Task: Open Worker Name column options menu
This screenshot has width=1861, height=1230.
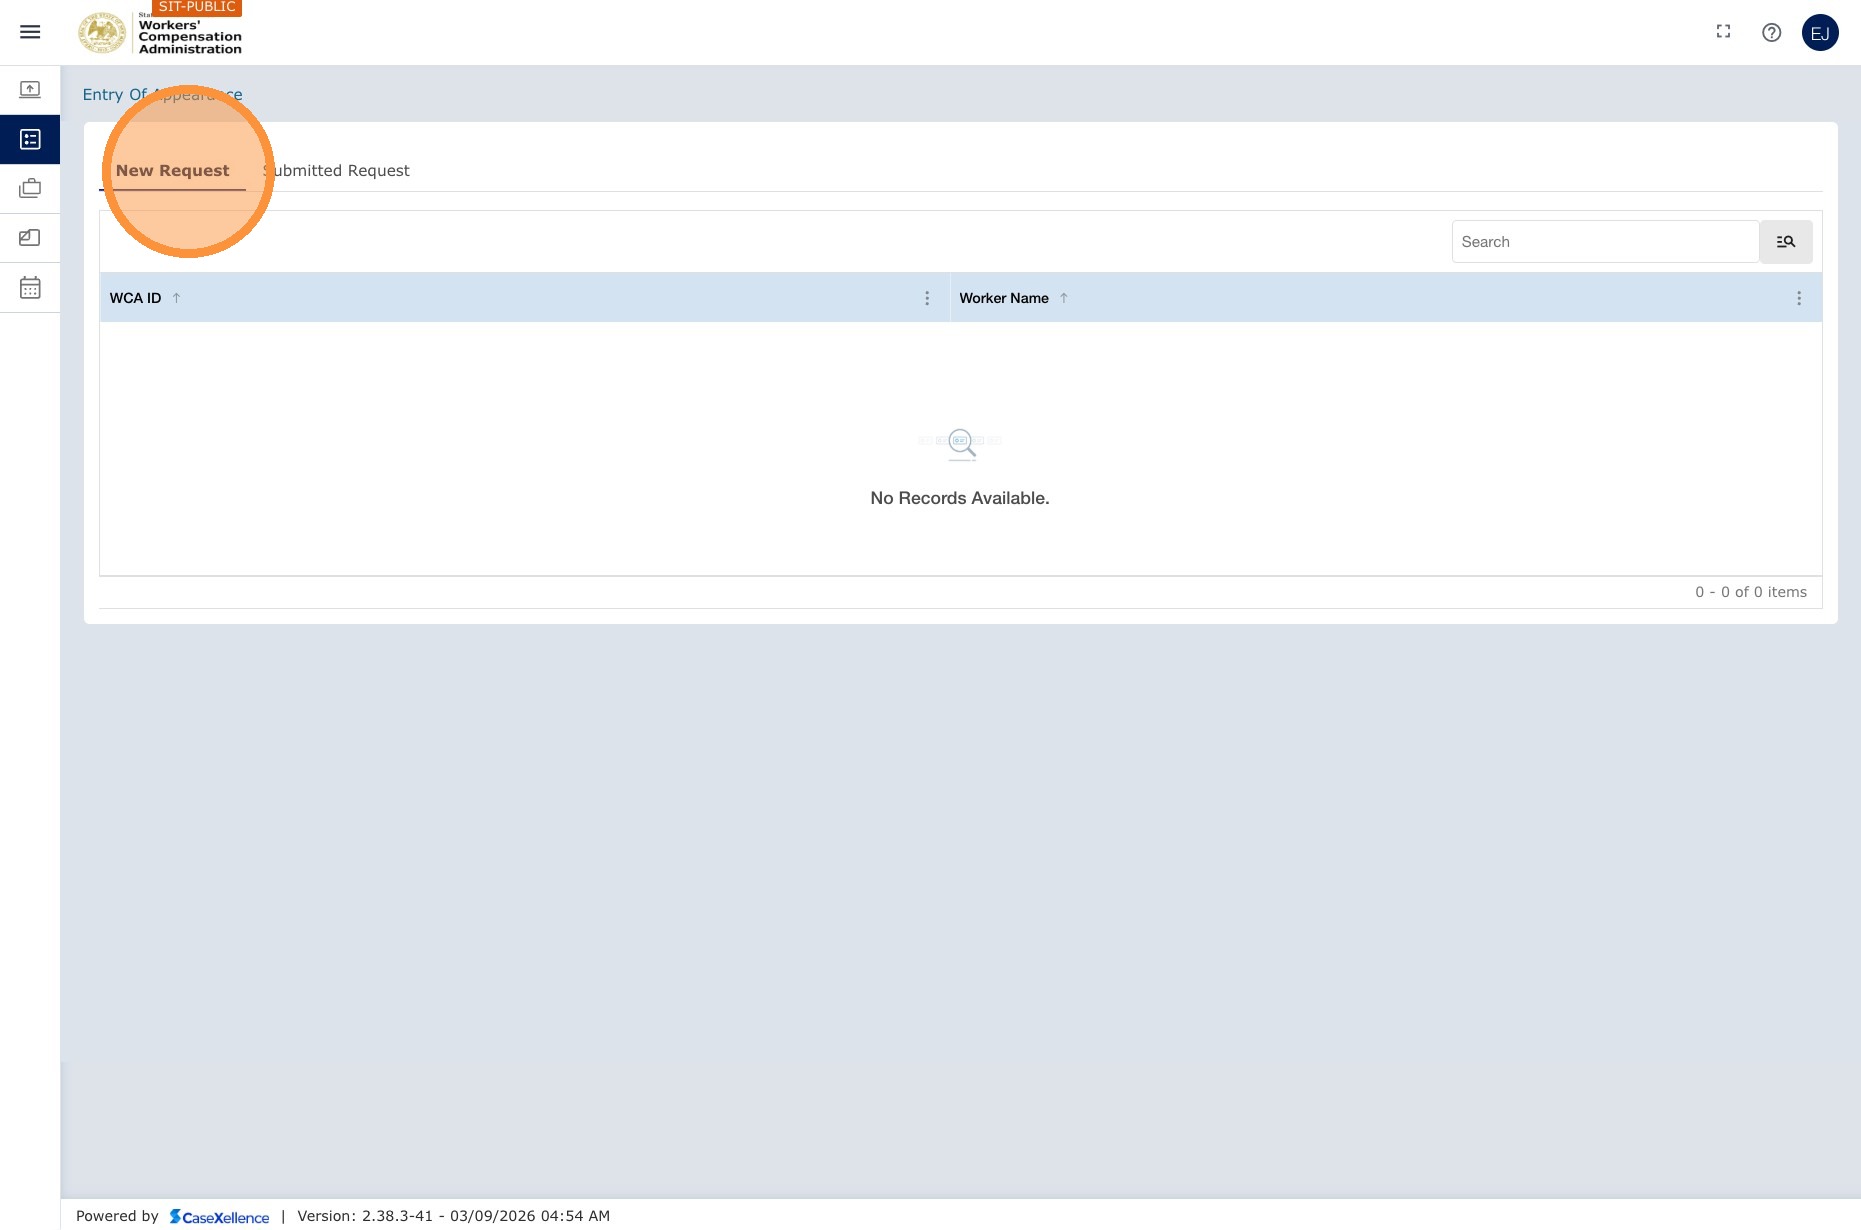Action: click(x=1799, y=298)
